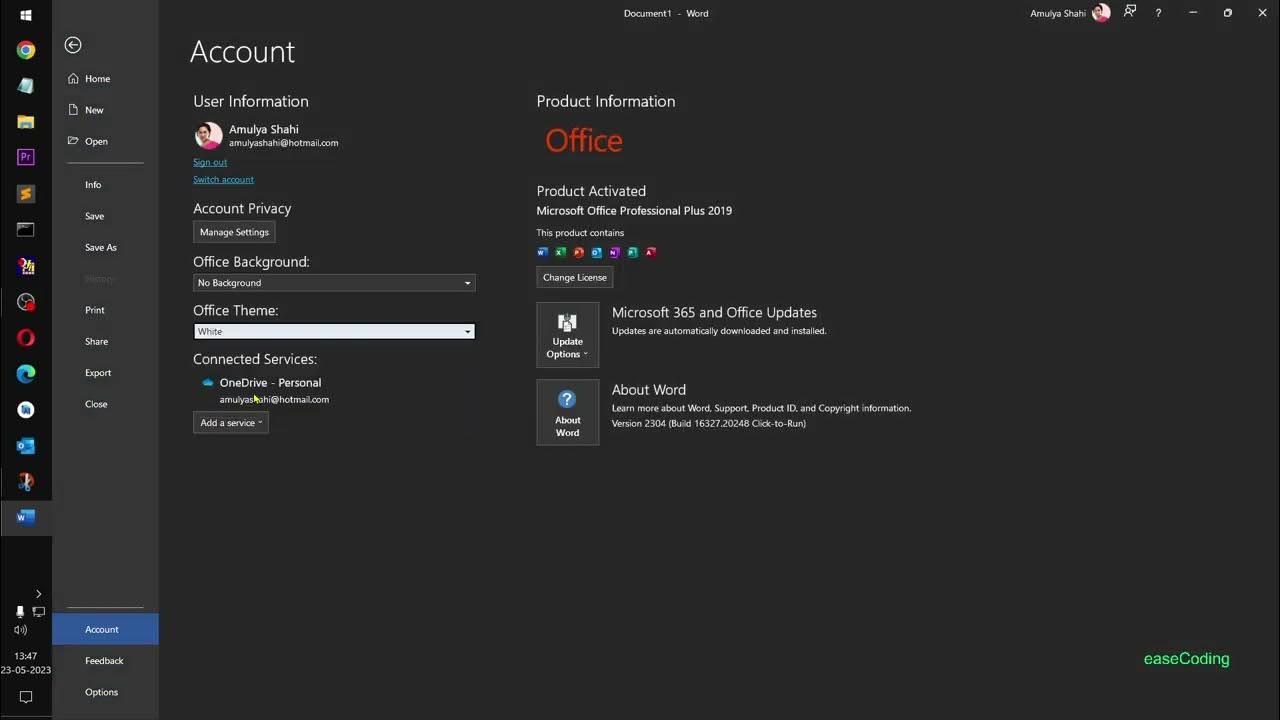This screenshot has width=1280, height=720.
Task: Click the volume speaker icon in the tray
Action: (20, 630)
